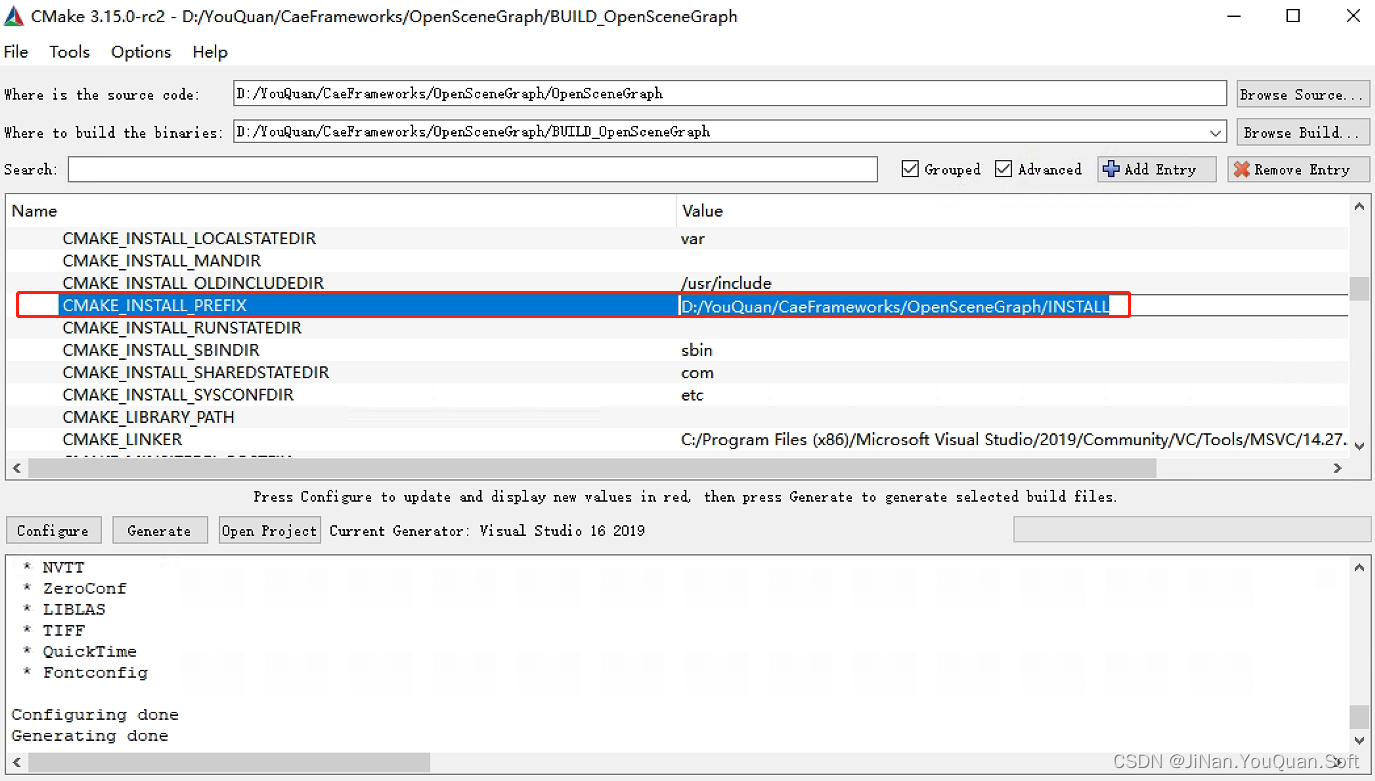Screen dimensions: 1375x781
Task: Click the '* QuickTime' log line
Action: 79,652
